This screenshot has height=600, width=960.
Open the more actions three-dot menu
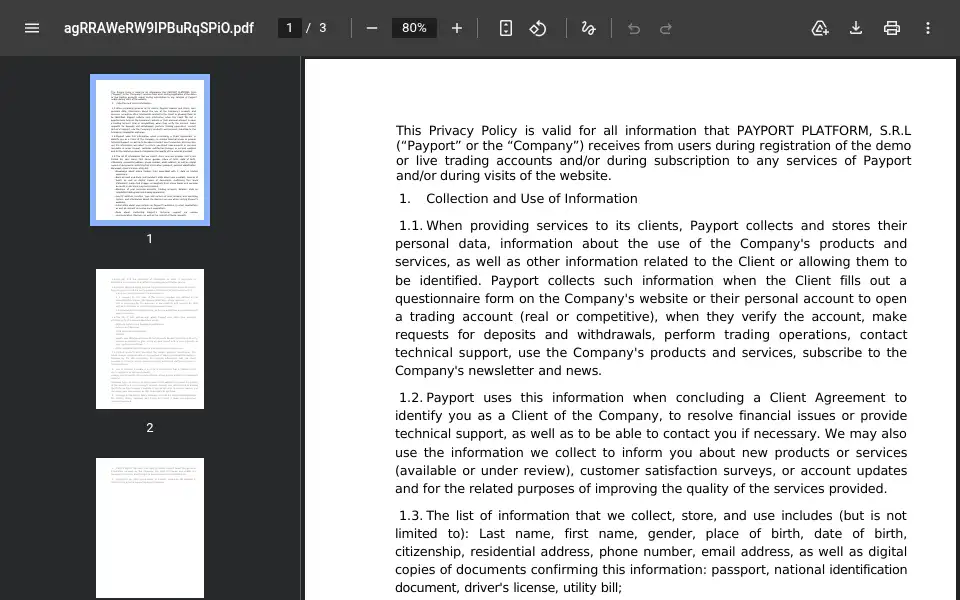(x=928, y=28)
